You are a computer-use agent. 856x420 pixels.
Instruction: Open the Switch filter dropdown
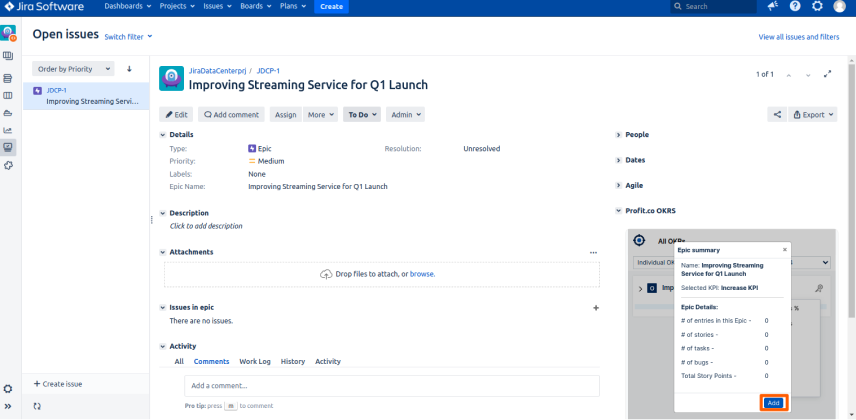[x=128, y=37]
